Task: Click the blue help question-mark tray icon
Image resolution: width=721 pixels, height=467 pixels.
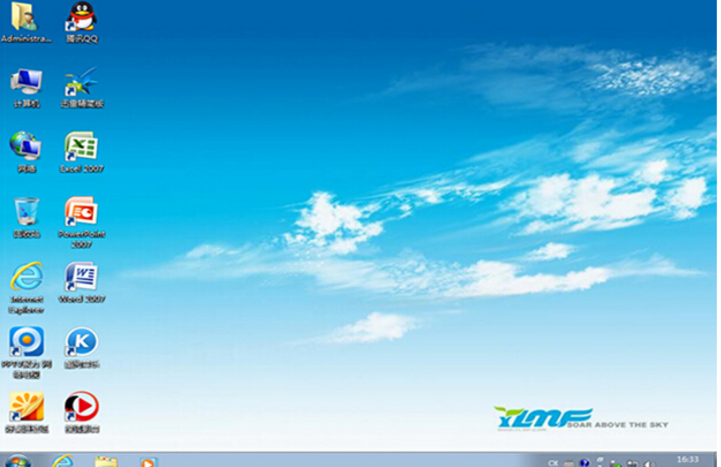Action: [x=584, y=463]
